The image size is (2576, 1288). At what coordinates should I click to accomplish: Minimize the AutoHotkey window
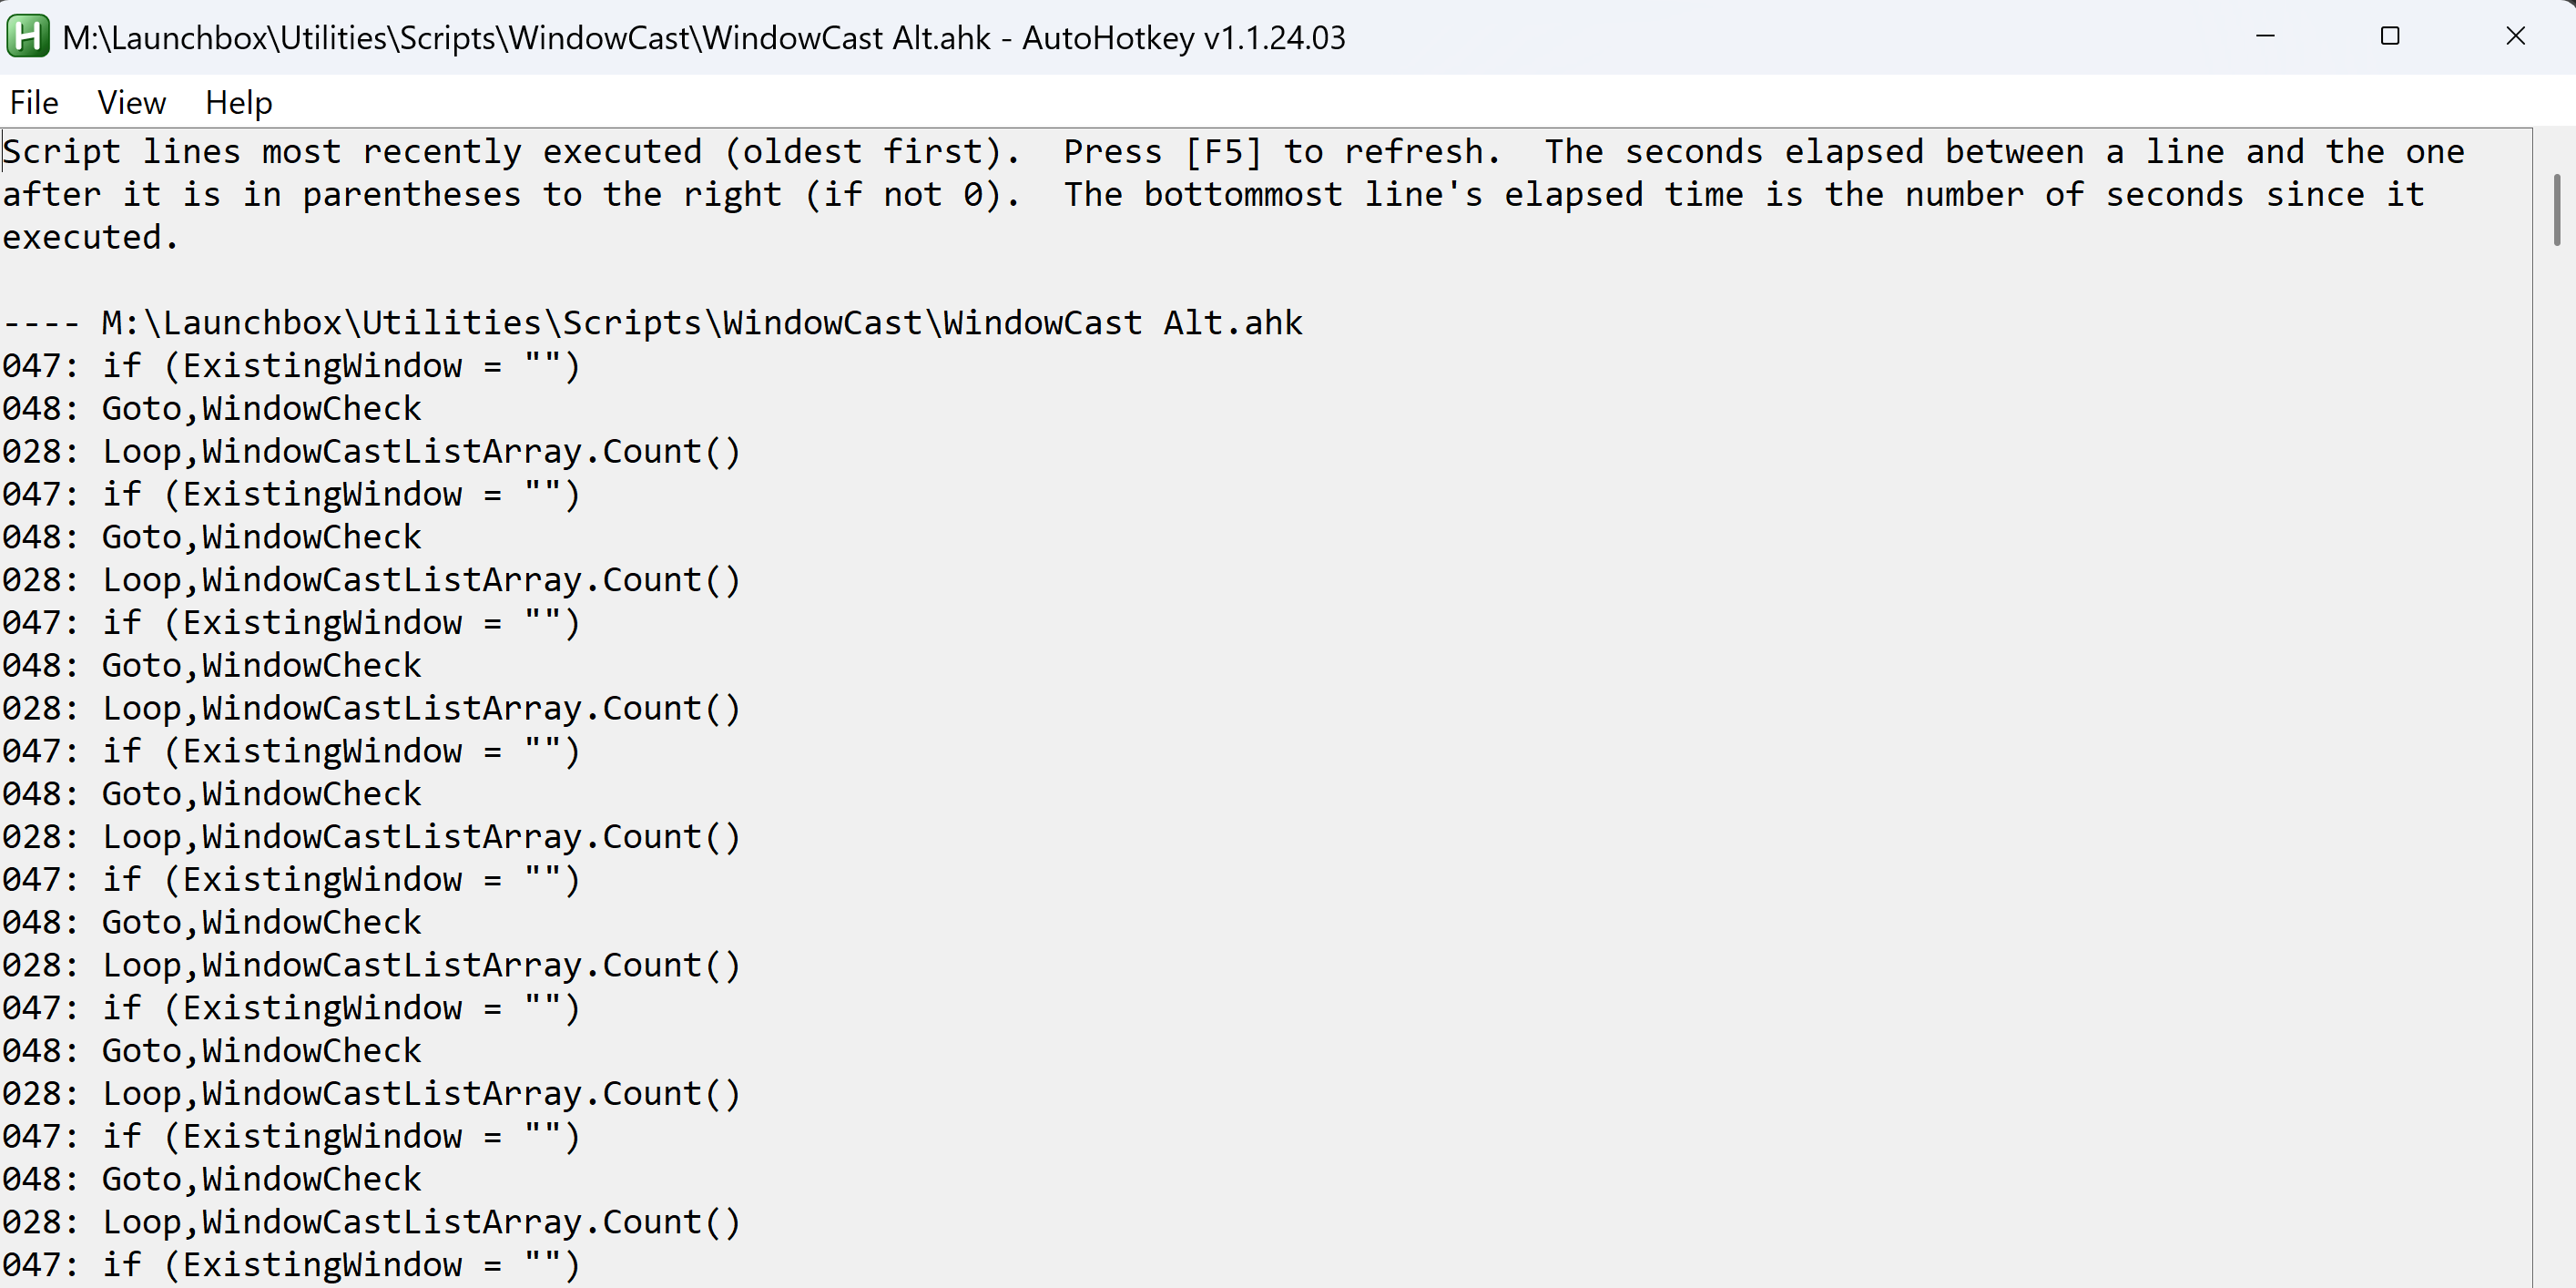click(2265, 37)
